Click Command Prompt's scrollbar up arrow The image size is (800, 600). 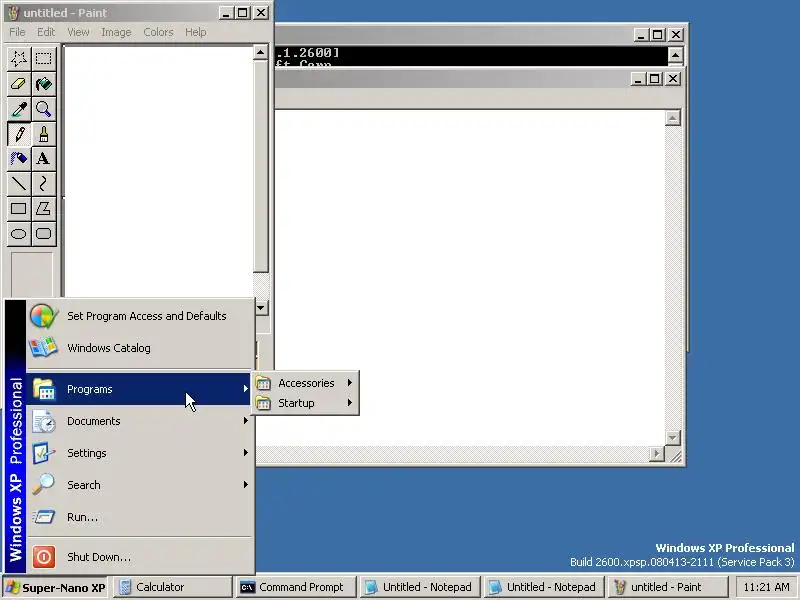pyautogui.click(x=676, y=55)
